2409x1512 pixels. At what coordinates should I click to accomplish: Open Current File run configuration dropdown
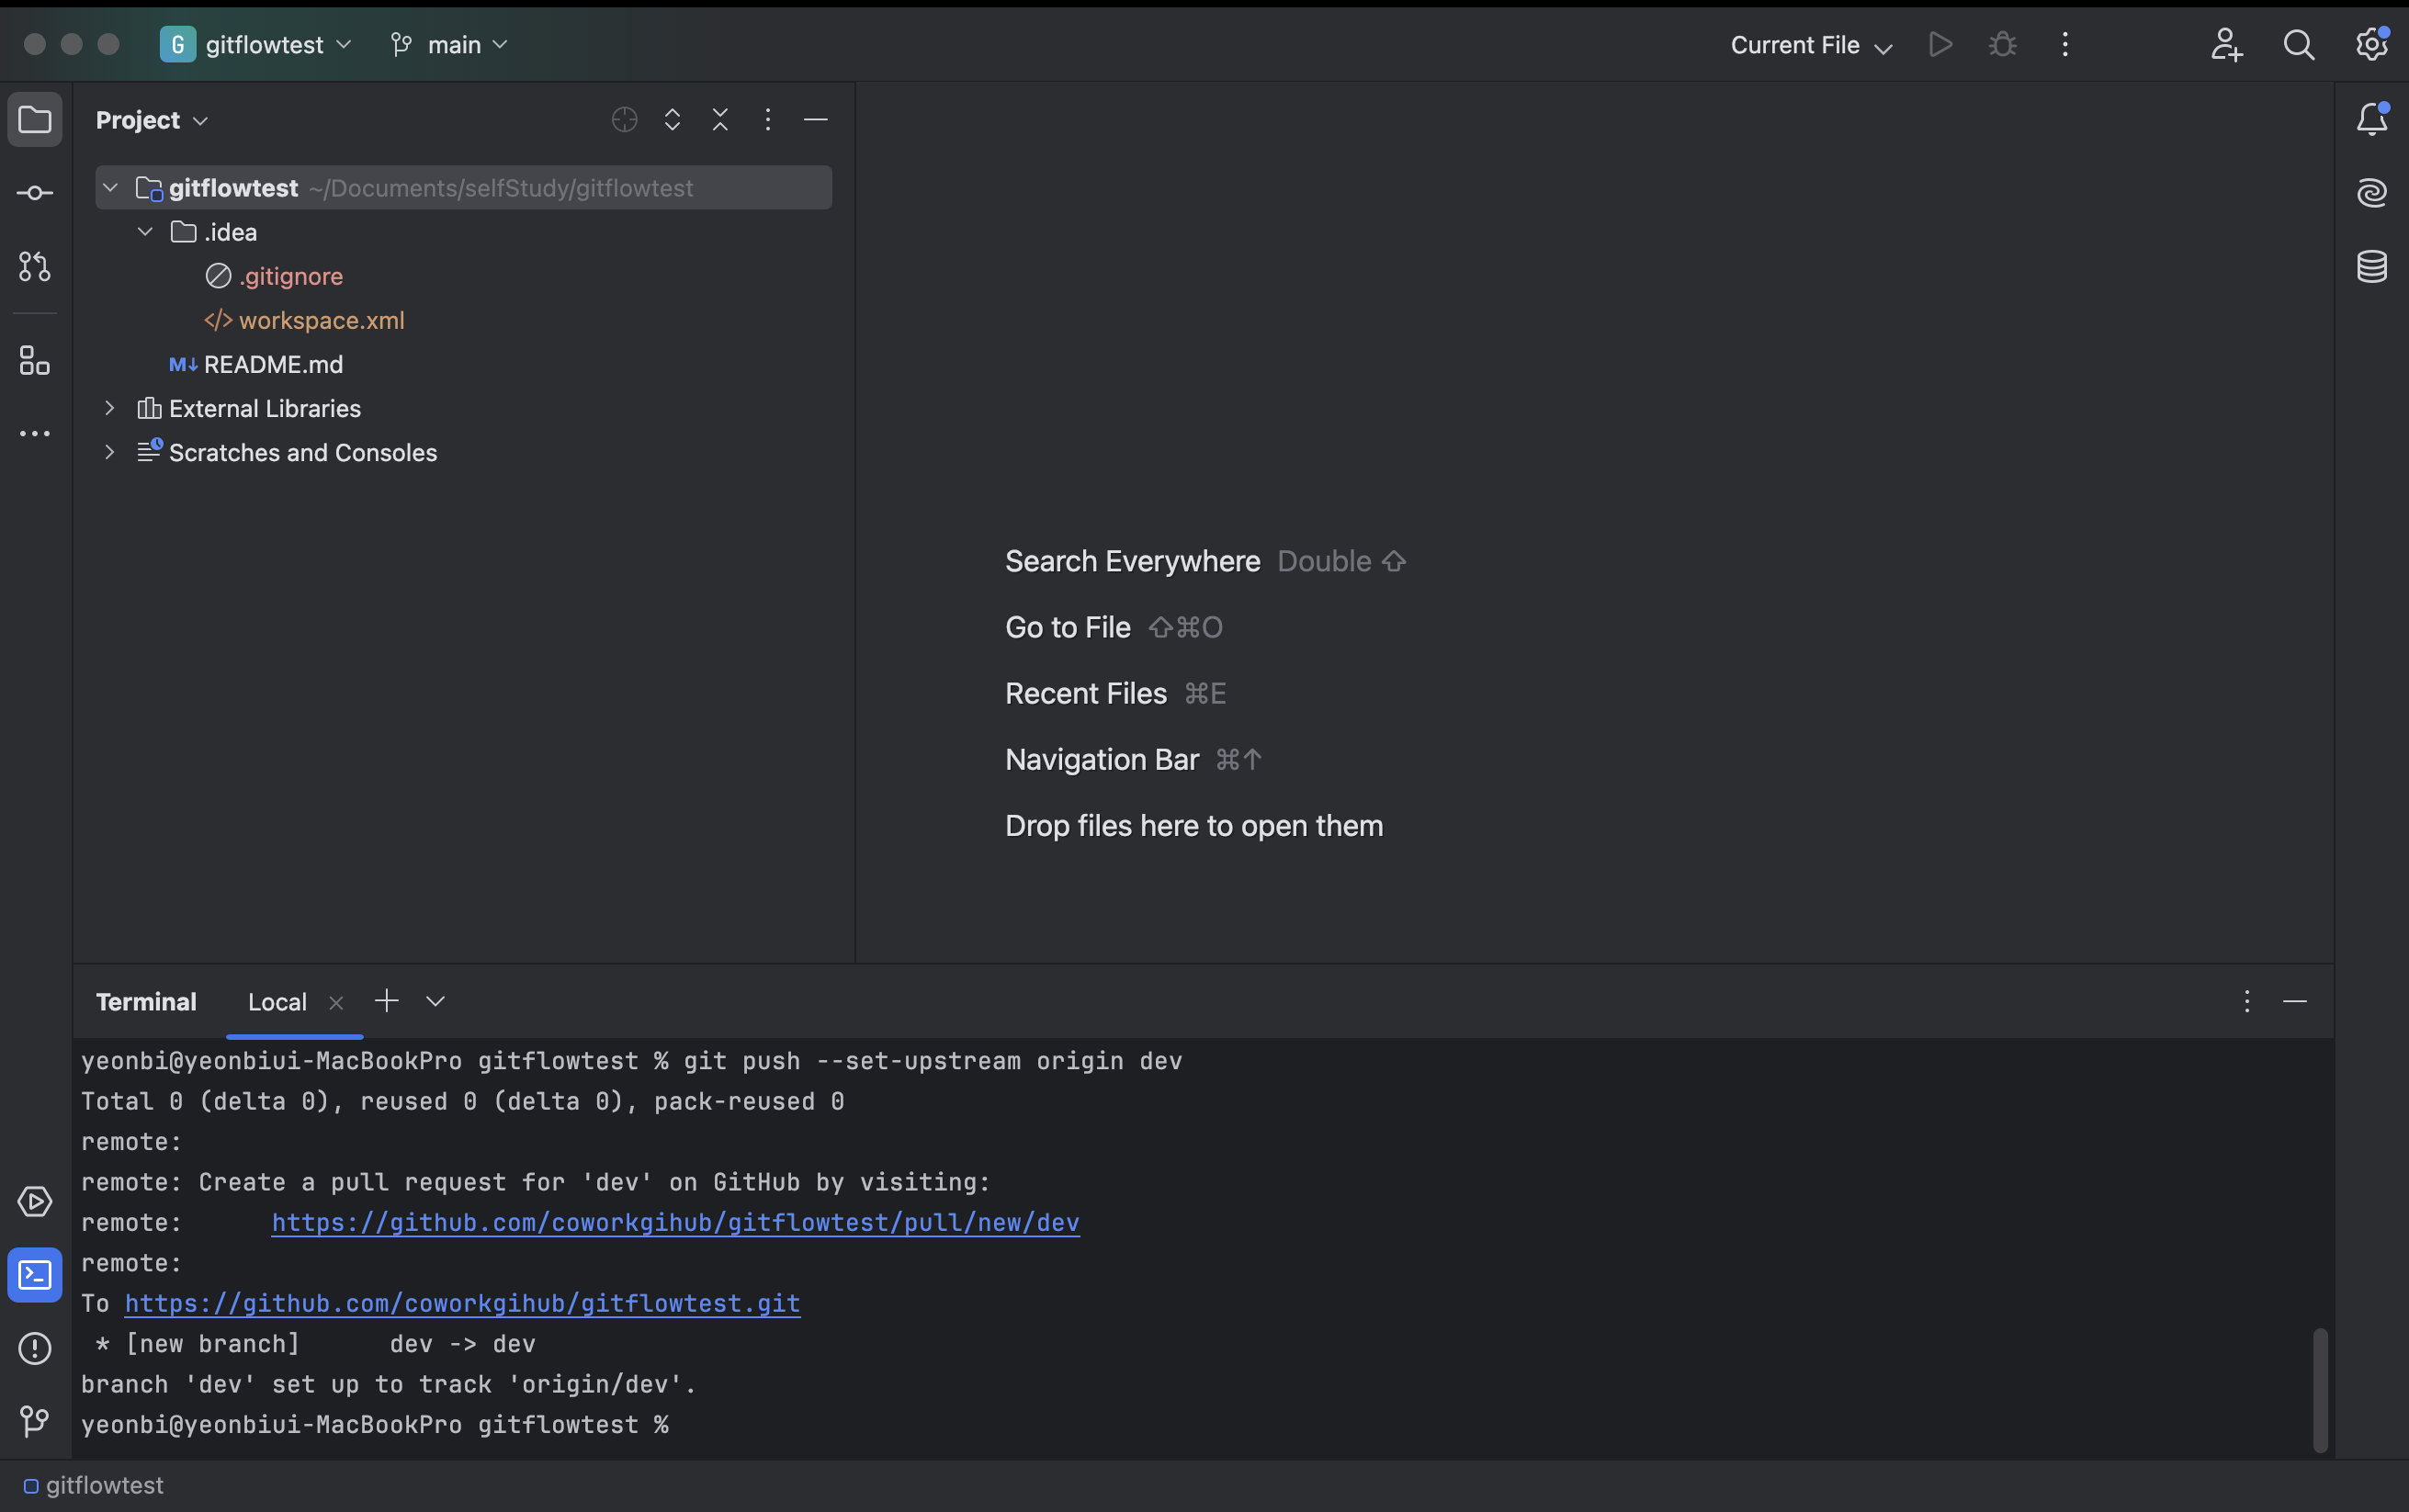[1810, 45]
